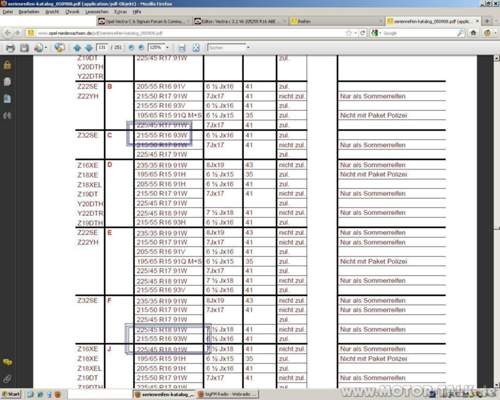Image resolution: width=500 pixels, height=400 pixels.
Task: Click the fit-width page view icon
Action: [182, 48]
